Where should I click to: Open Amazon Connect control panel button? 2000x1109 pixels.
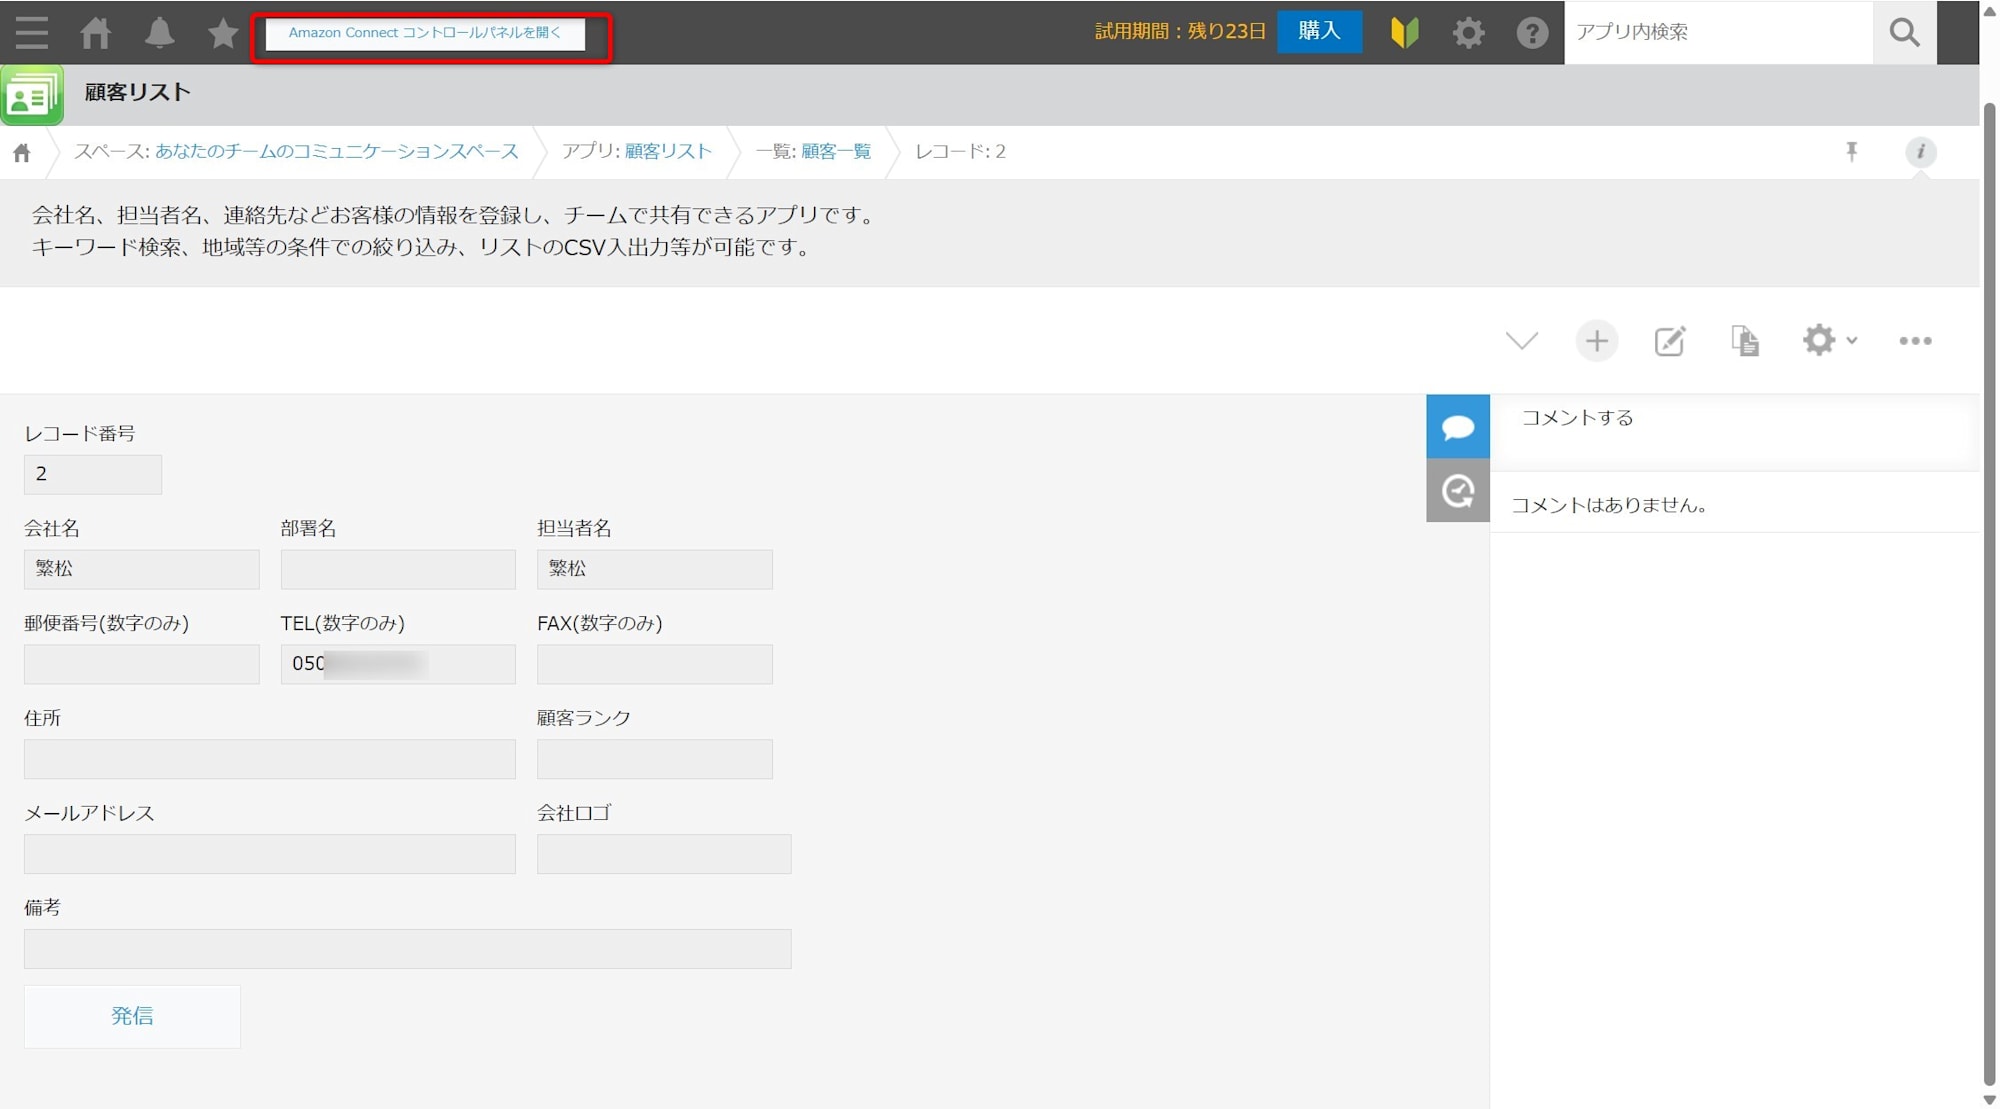(425, 33)
